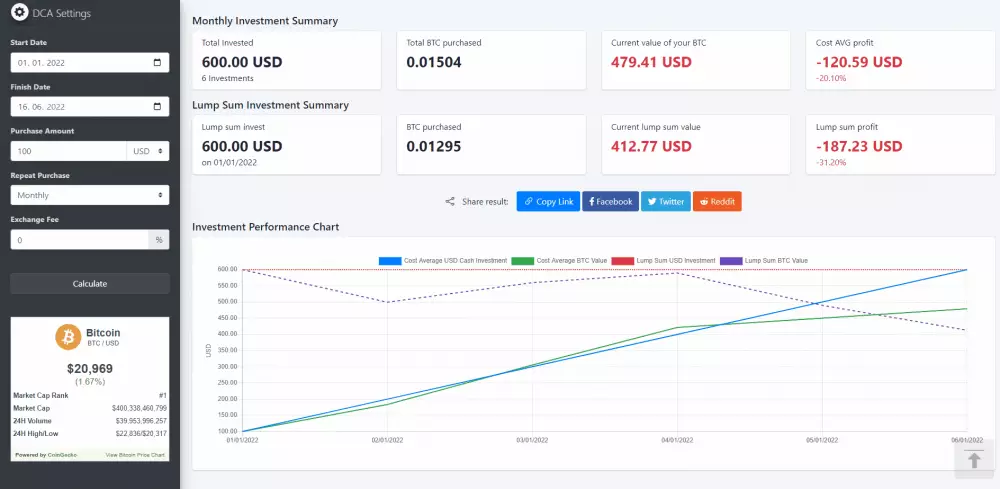Click the share icon beside Share result
The width and height of the screenshot is (1000, 489).
pyautogui.click(x=450, y=202)
